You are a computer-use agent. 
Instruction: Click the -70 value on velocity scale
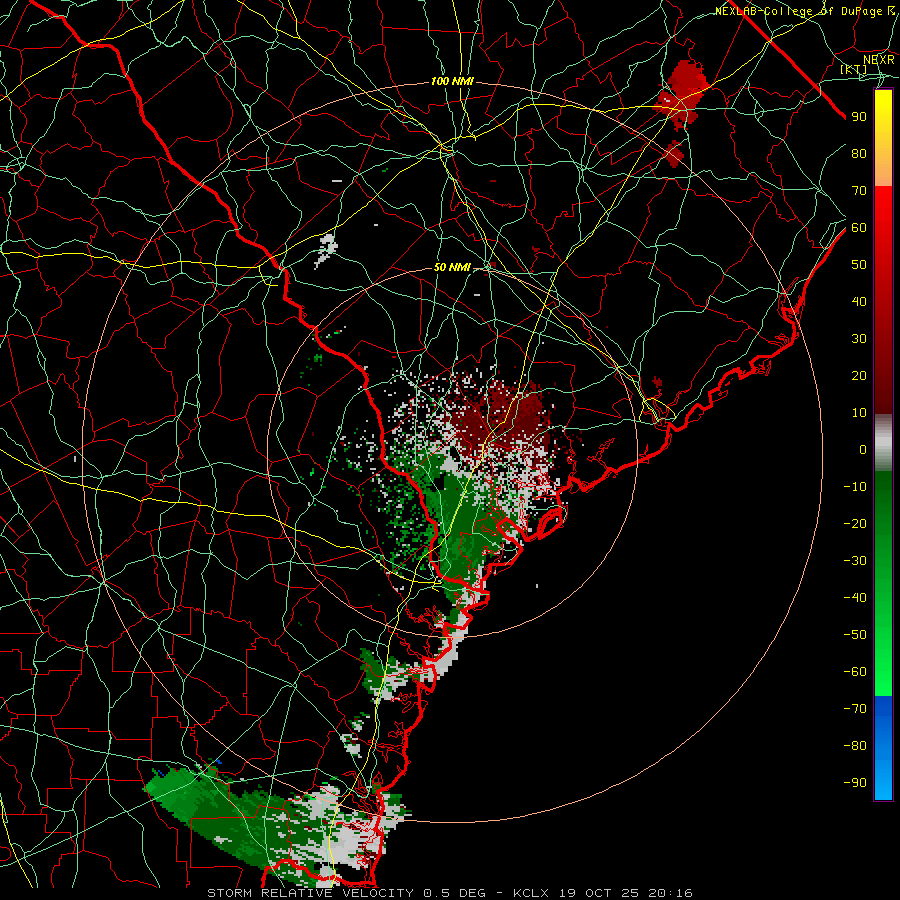[855, 709]
